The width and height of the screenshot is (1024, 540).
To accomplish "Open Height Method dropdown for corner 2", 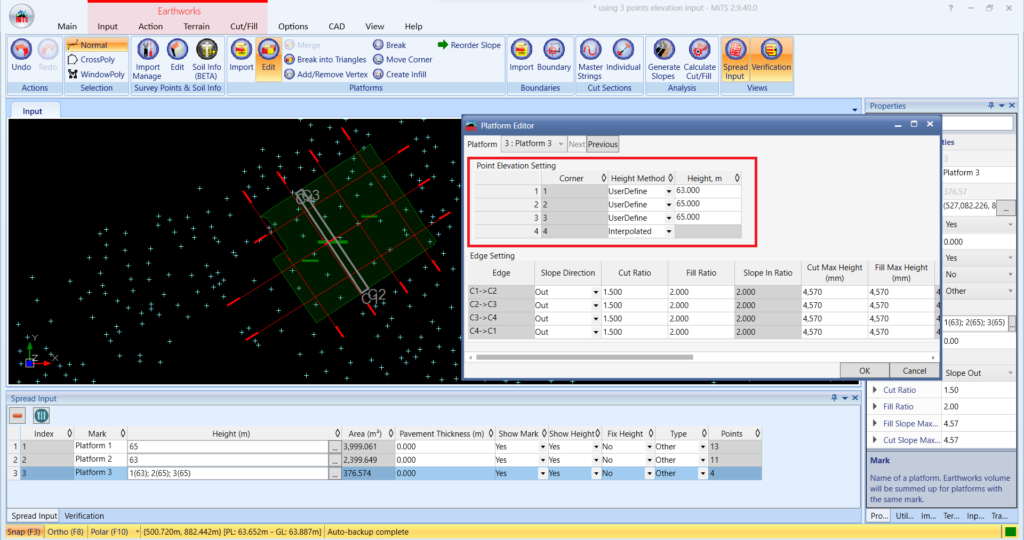I will [669, 205].
